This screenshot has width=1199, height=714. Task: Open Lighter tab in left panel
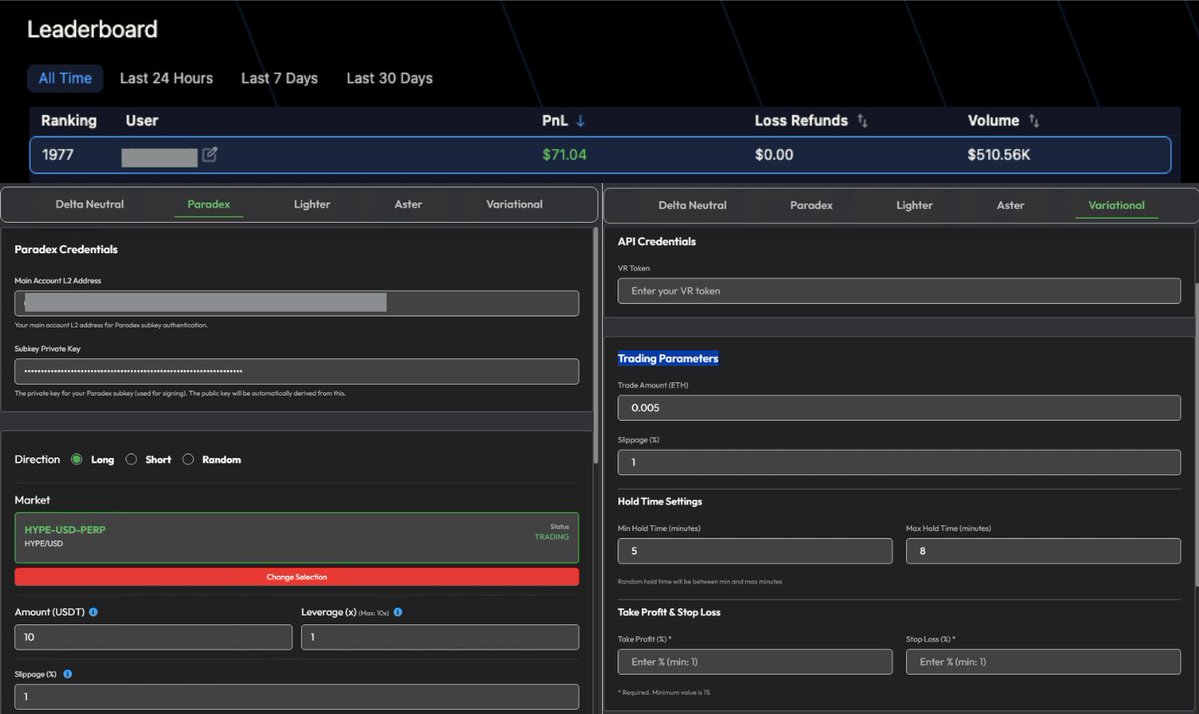click(312, 204)
